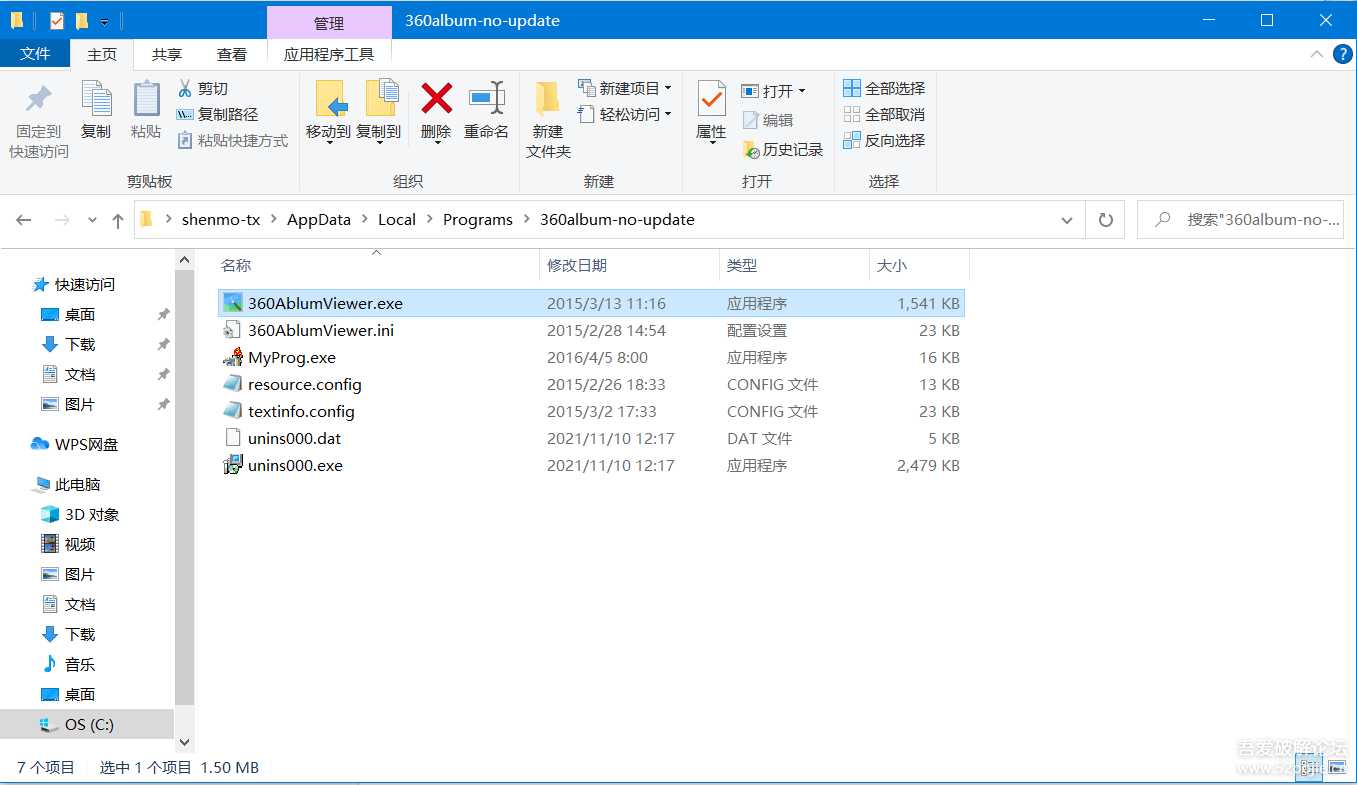Click 全部选择 to select all items

tap(884, 87)
